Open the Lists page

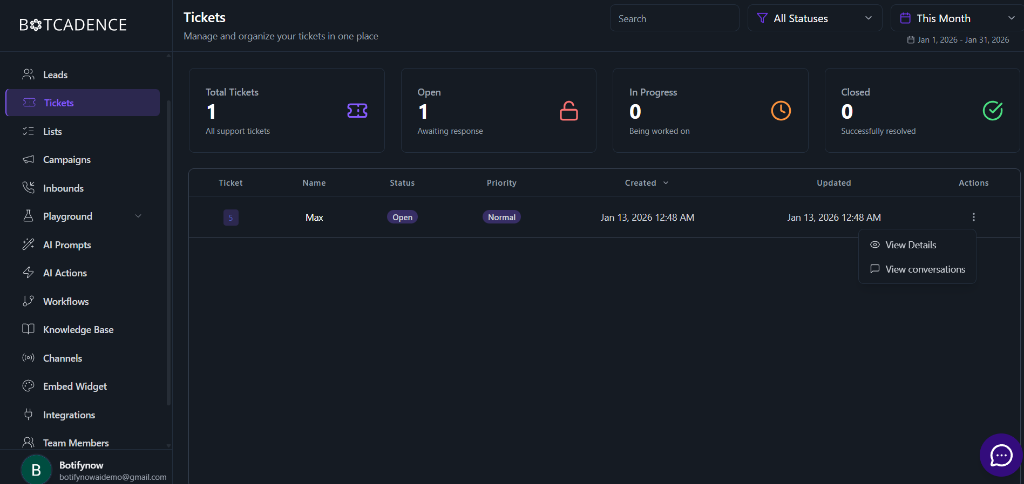(82, 131)
